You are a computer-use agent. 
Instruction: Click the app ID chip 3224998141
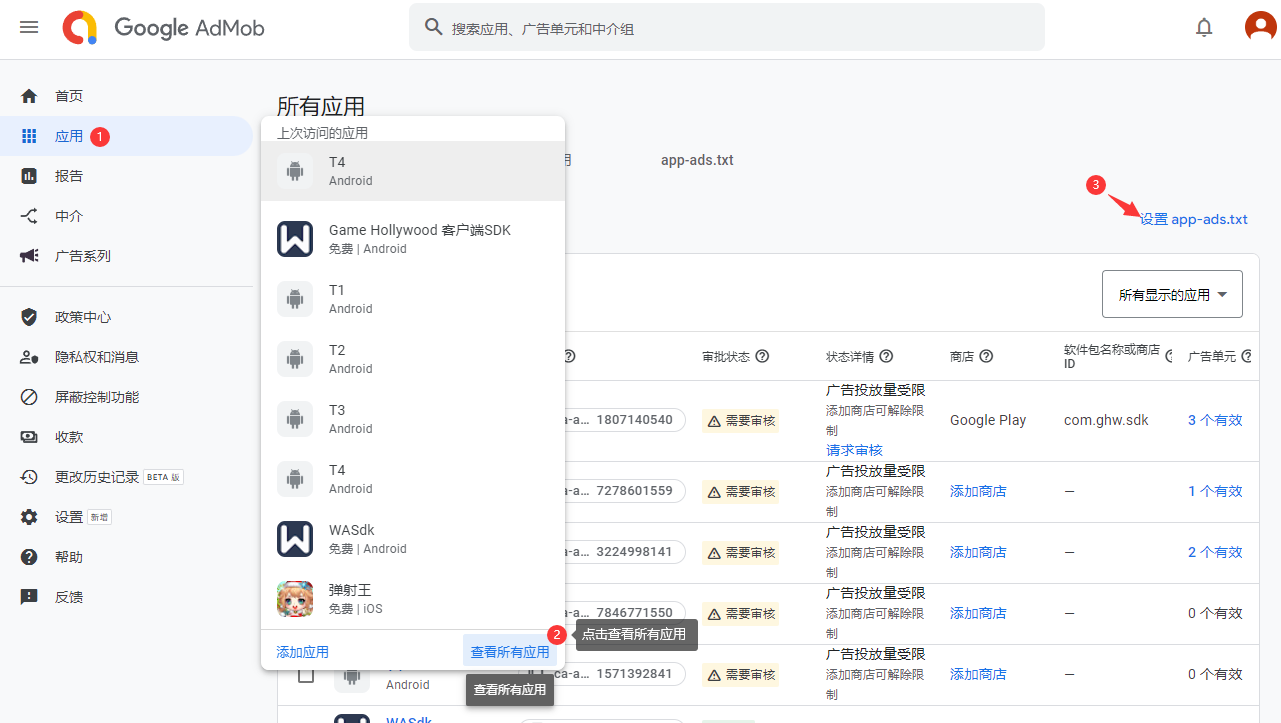(625, 552)
